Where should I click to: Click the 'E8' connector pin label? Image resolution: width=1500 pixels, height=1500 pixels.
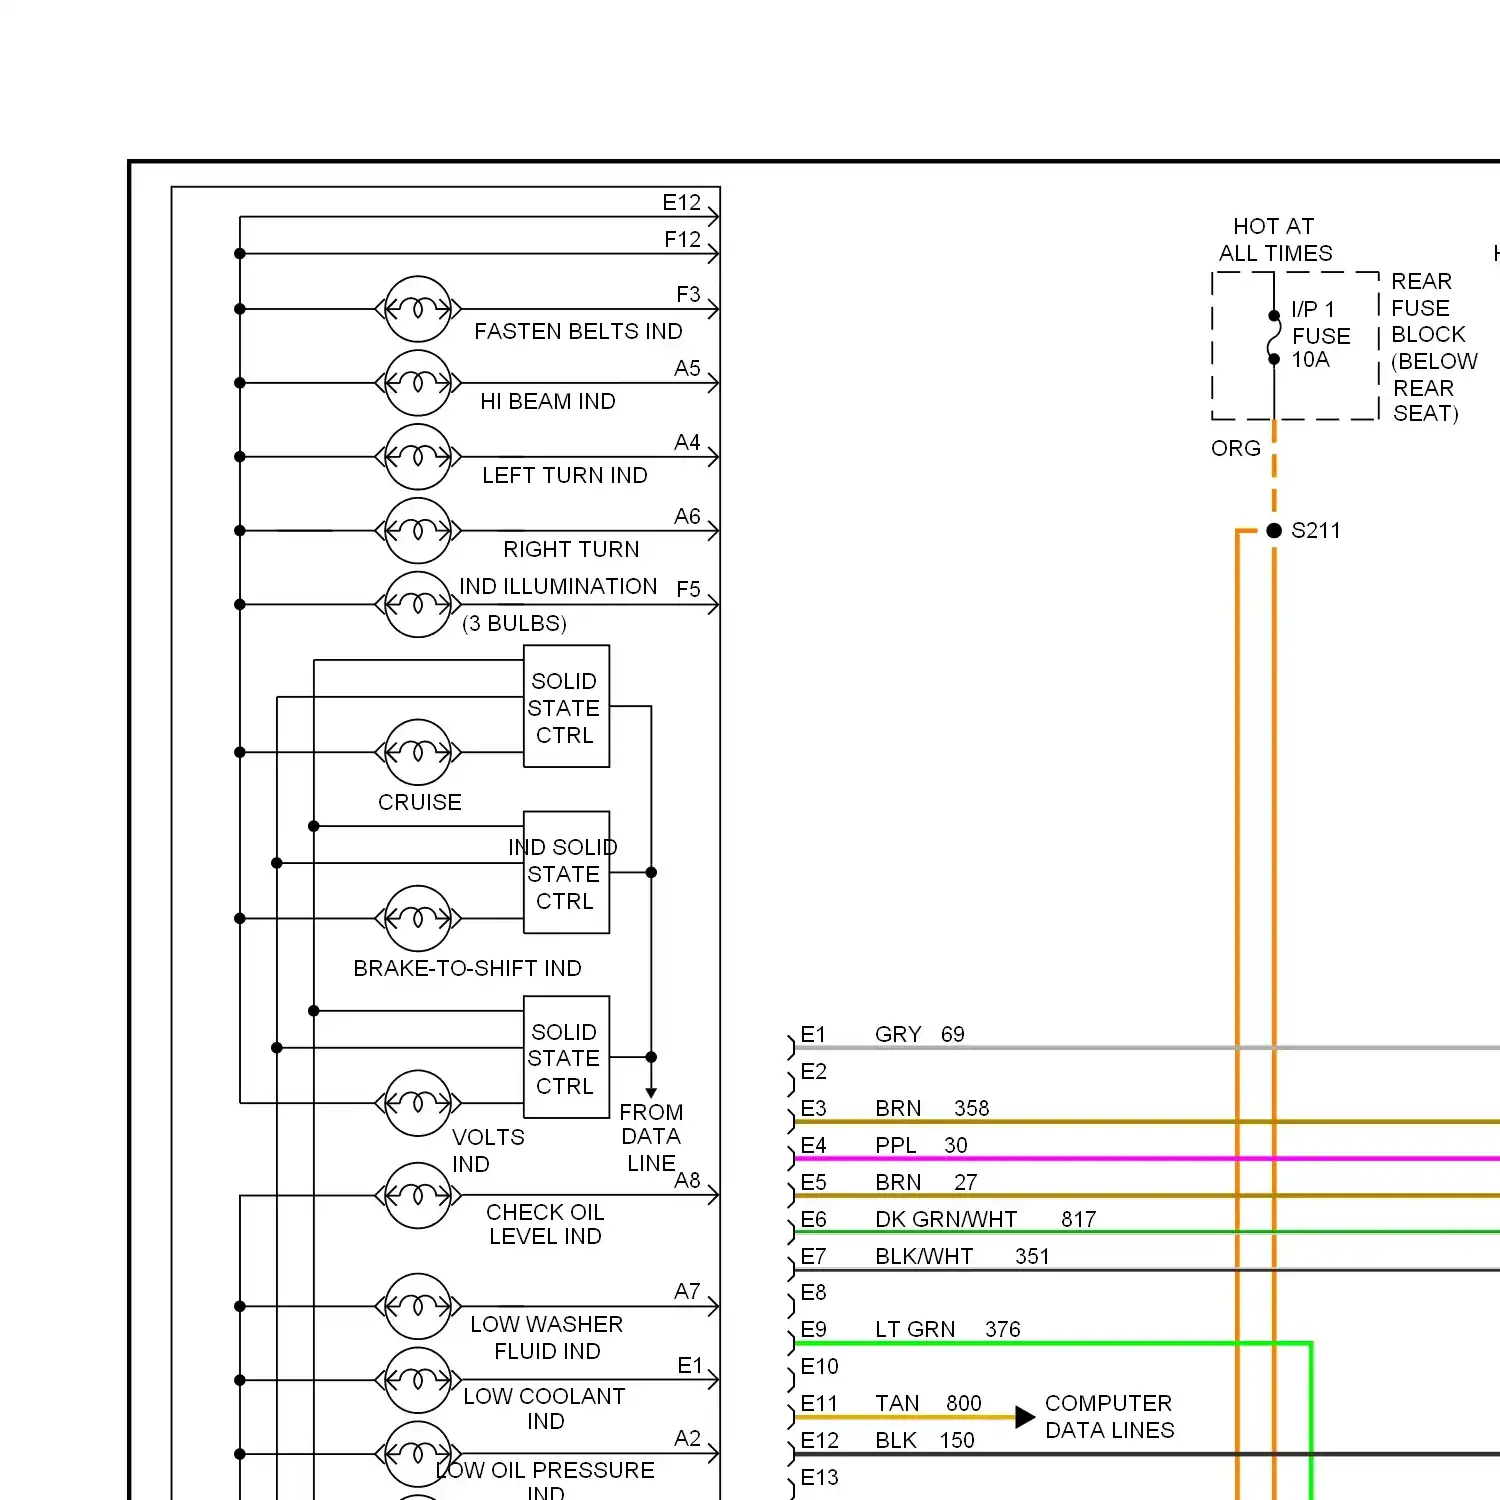[813, 1292]
